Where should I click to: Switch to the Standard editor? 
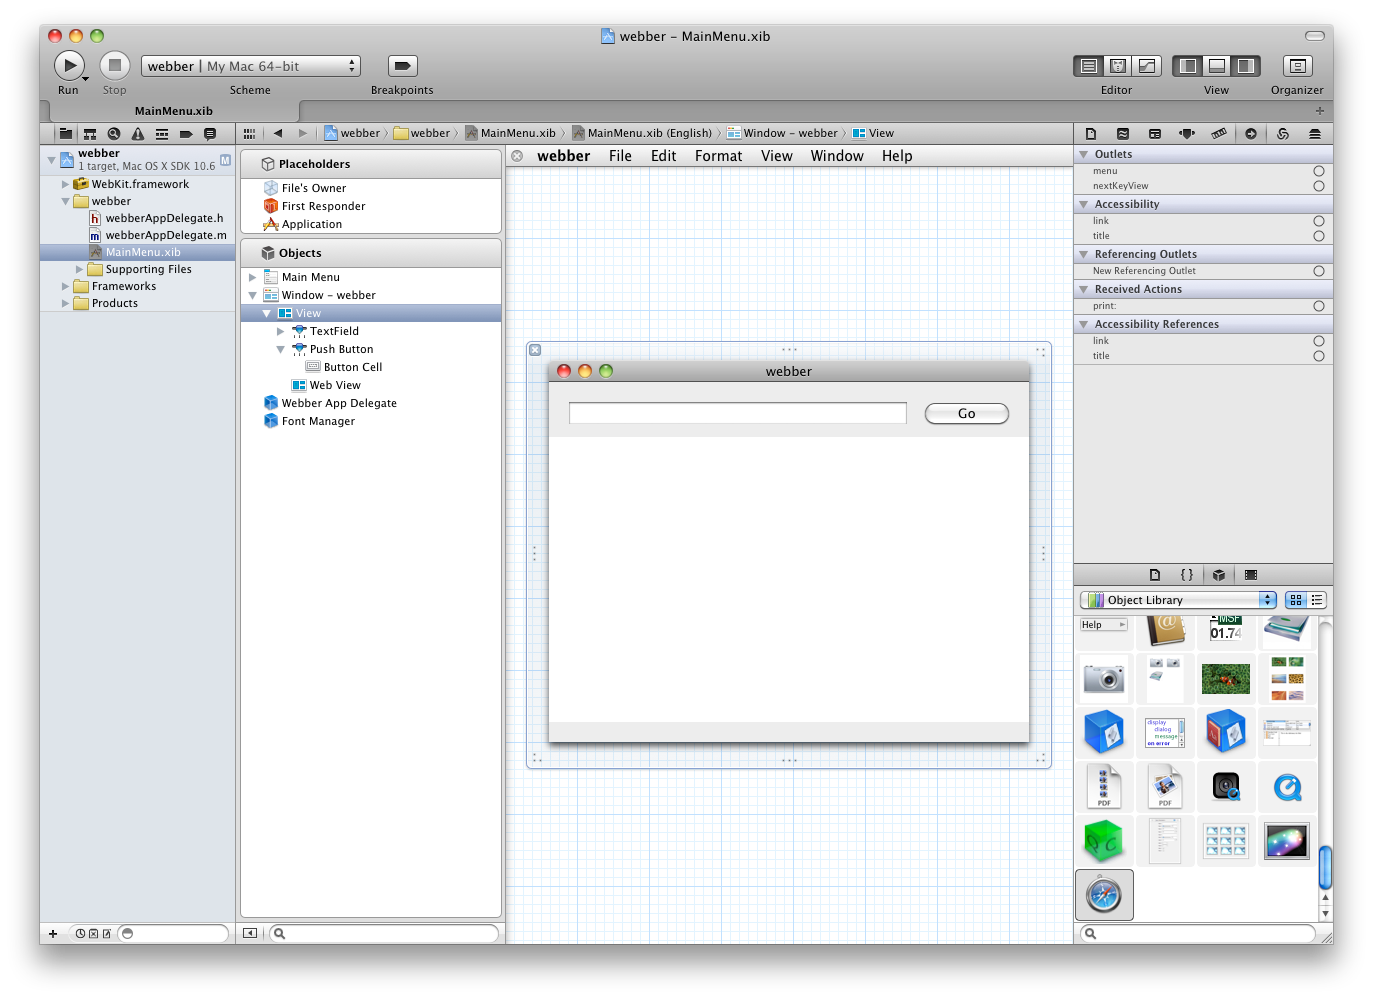[x=1089, y=66]
